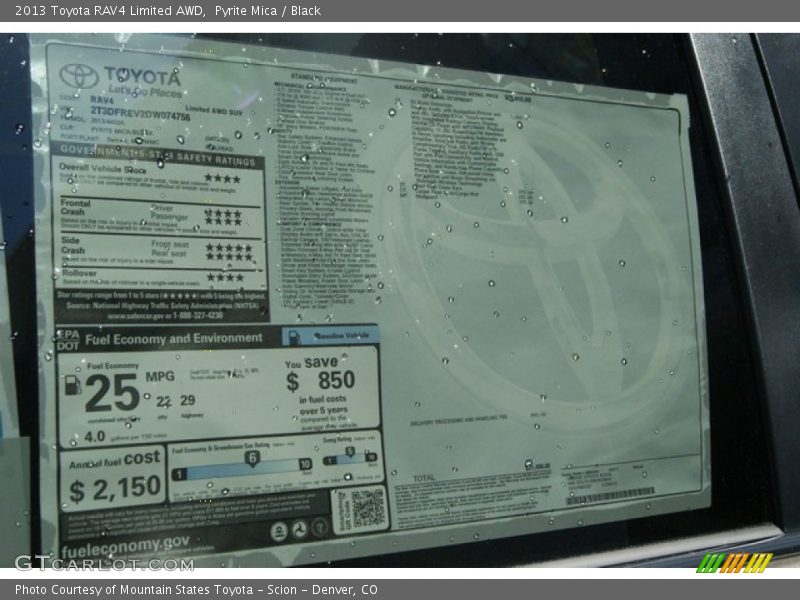The height and width of the screenshot is (600, 800).
Task: Click the "Let's Go Places" tagline
Action: click(x=144, y=91)
